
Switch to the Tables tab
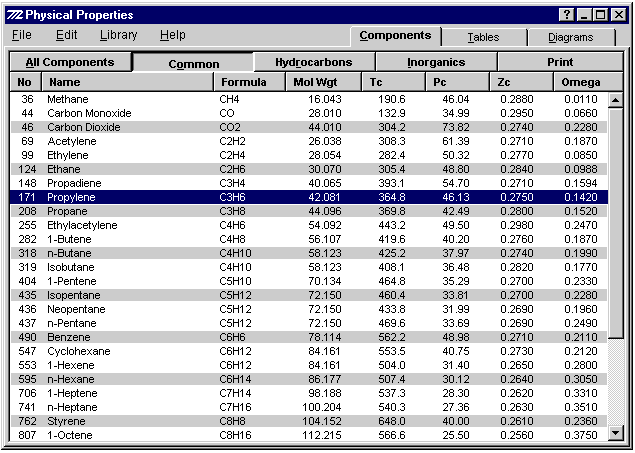point(484,37)
